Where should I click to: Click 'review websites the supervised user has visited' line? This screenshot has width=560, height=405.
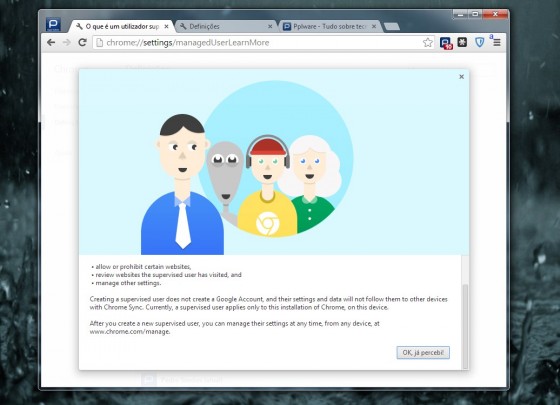pos(168,275)
